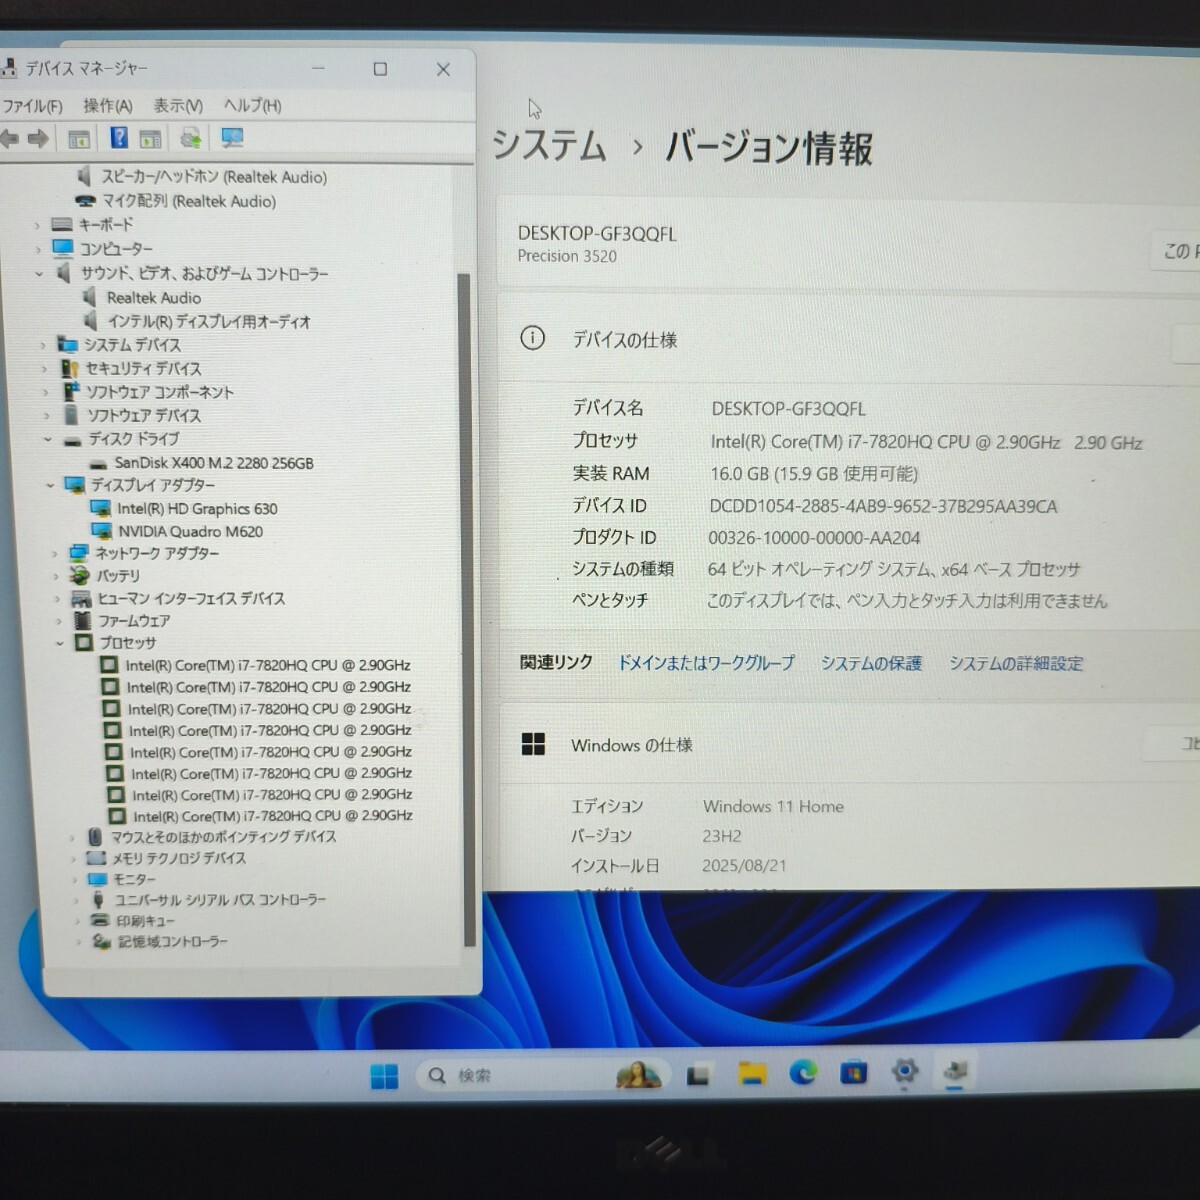The width and height of the screenshot is (1200, 1200).
Task: Expand the セキュリティ デバイス node
Action: (x=45, y=369)
